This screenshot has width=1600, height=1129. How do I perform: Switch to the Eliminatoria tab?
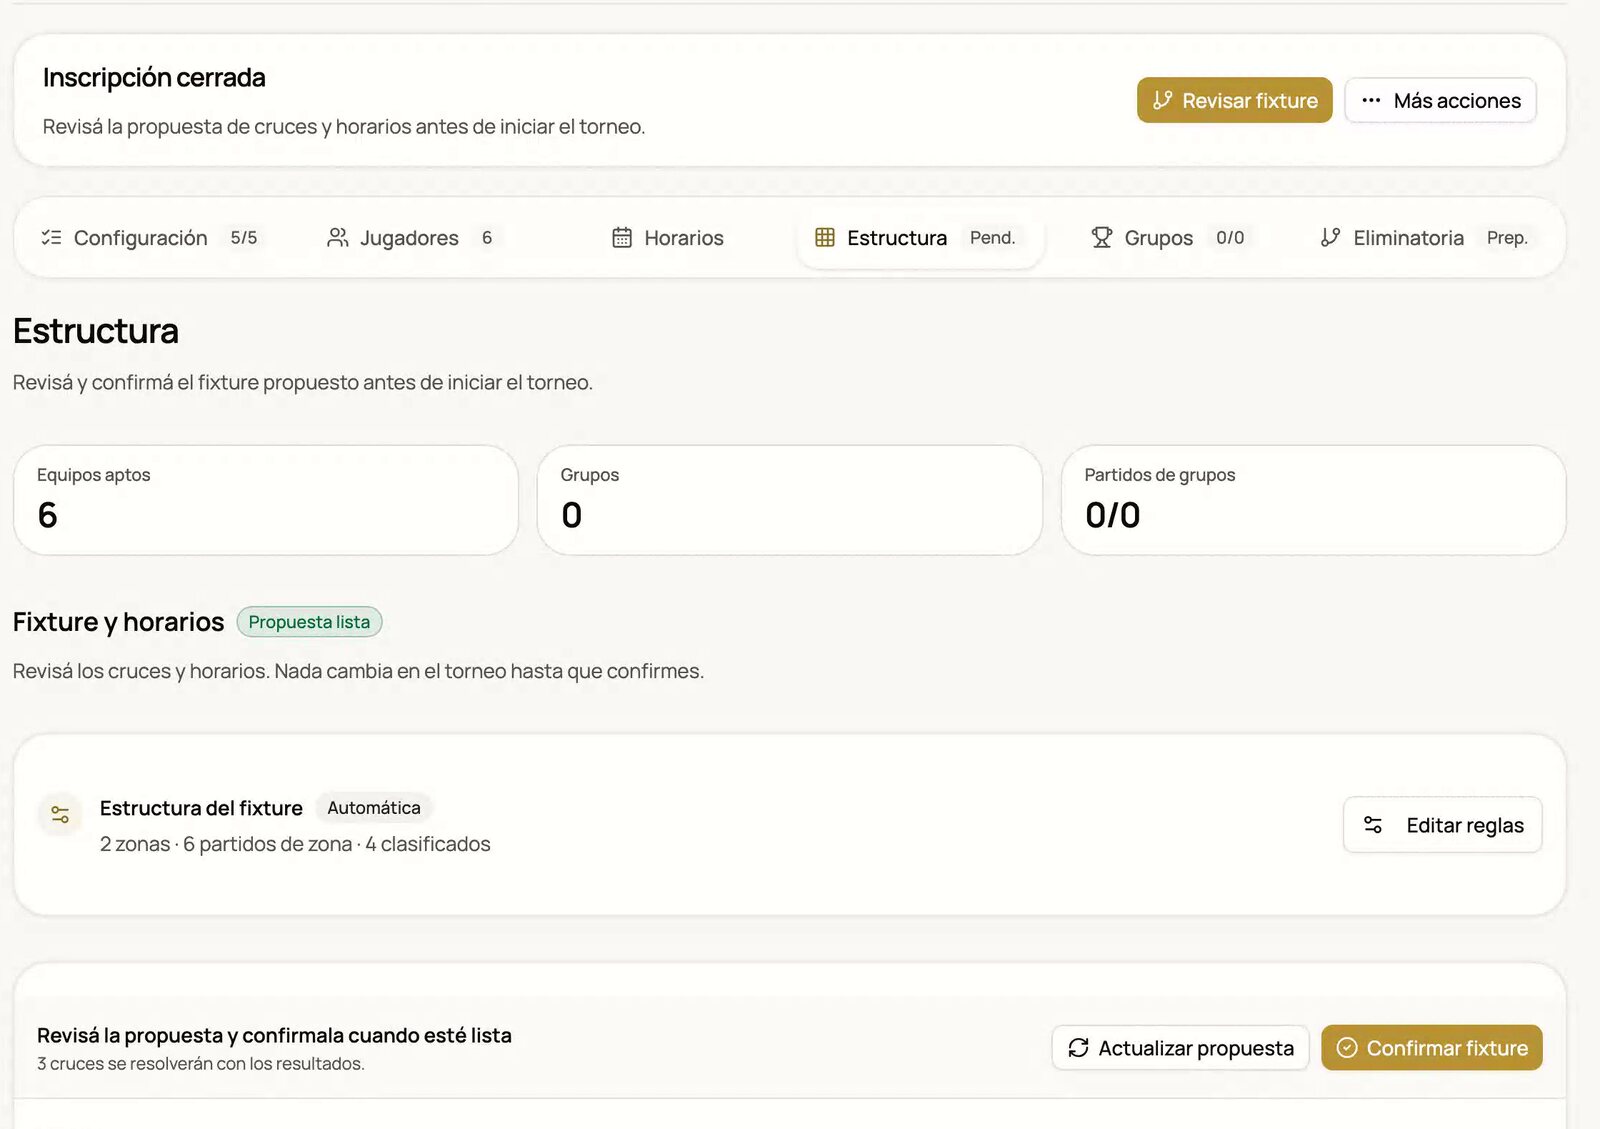[x=1425, y=238]
